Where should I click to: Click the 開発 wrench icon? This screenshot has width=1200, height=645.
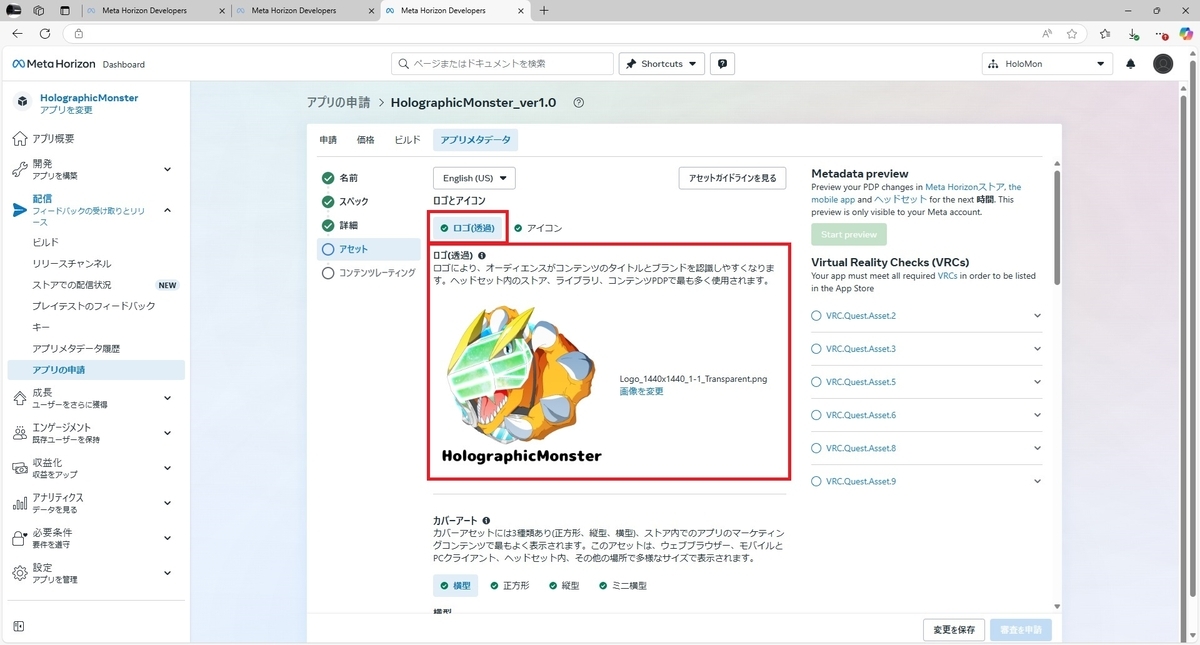20,169
